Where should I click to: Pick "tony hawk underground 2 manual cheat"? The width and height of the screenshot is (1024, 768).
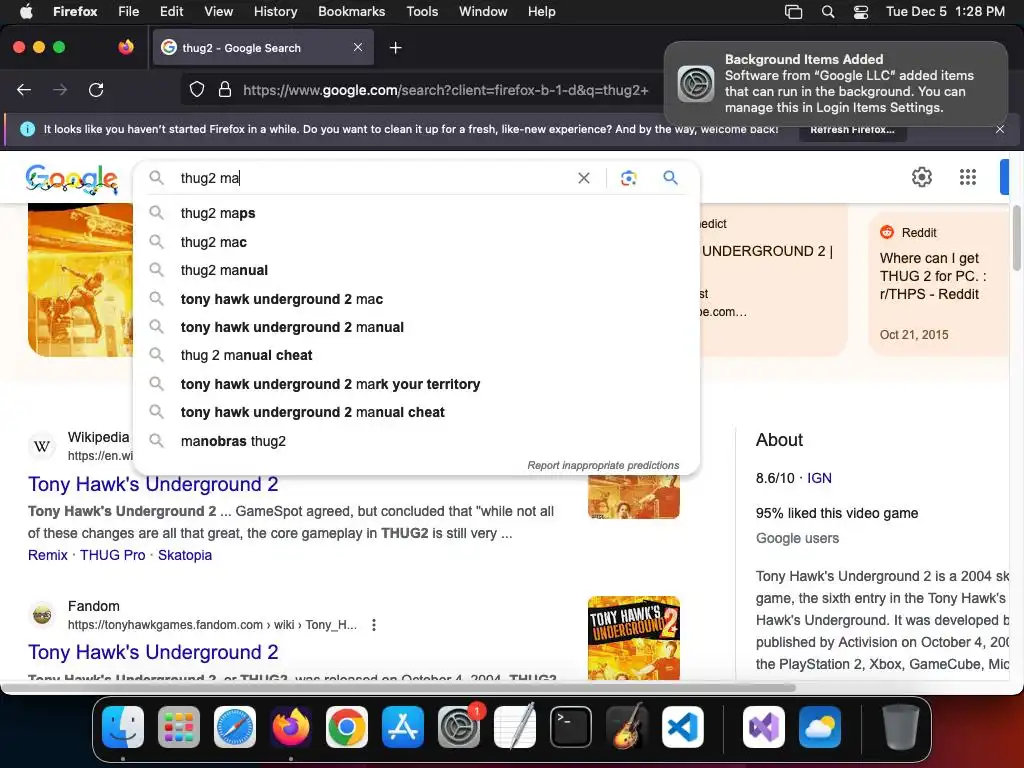tap(416, 411)
